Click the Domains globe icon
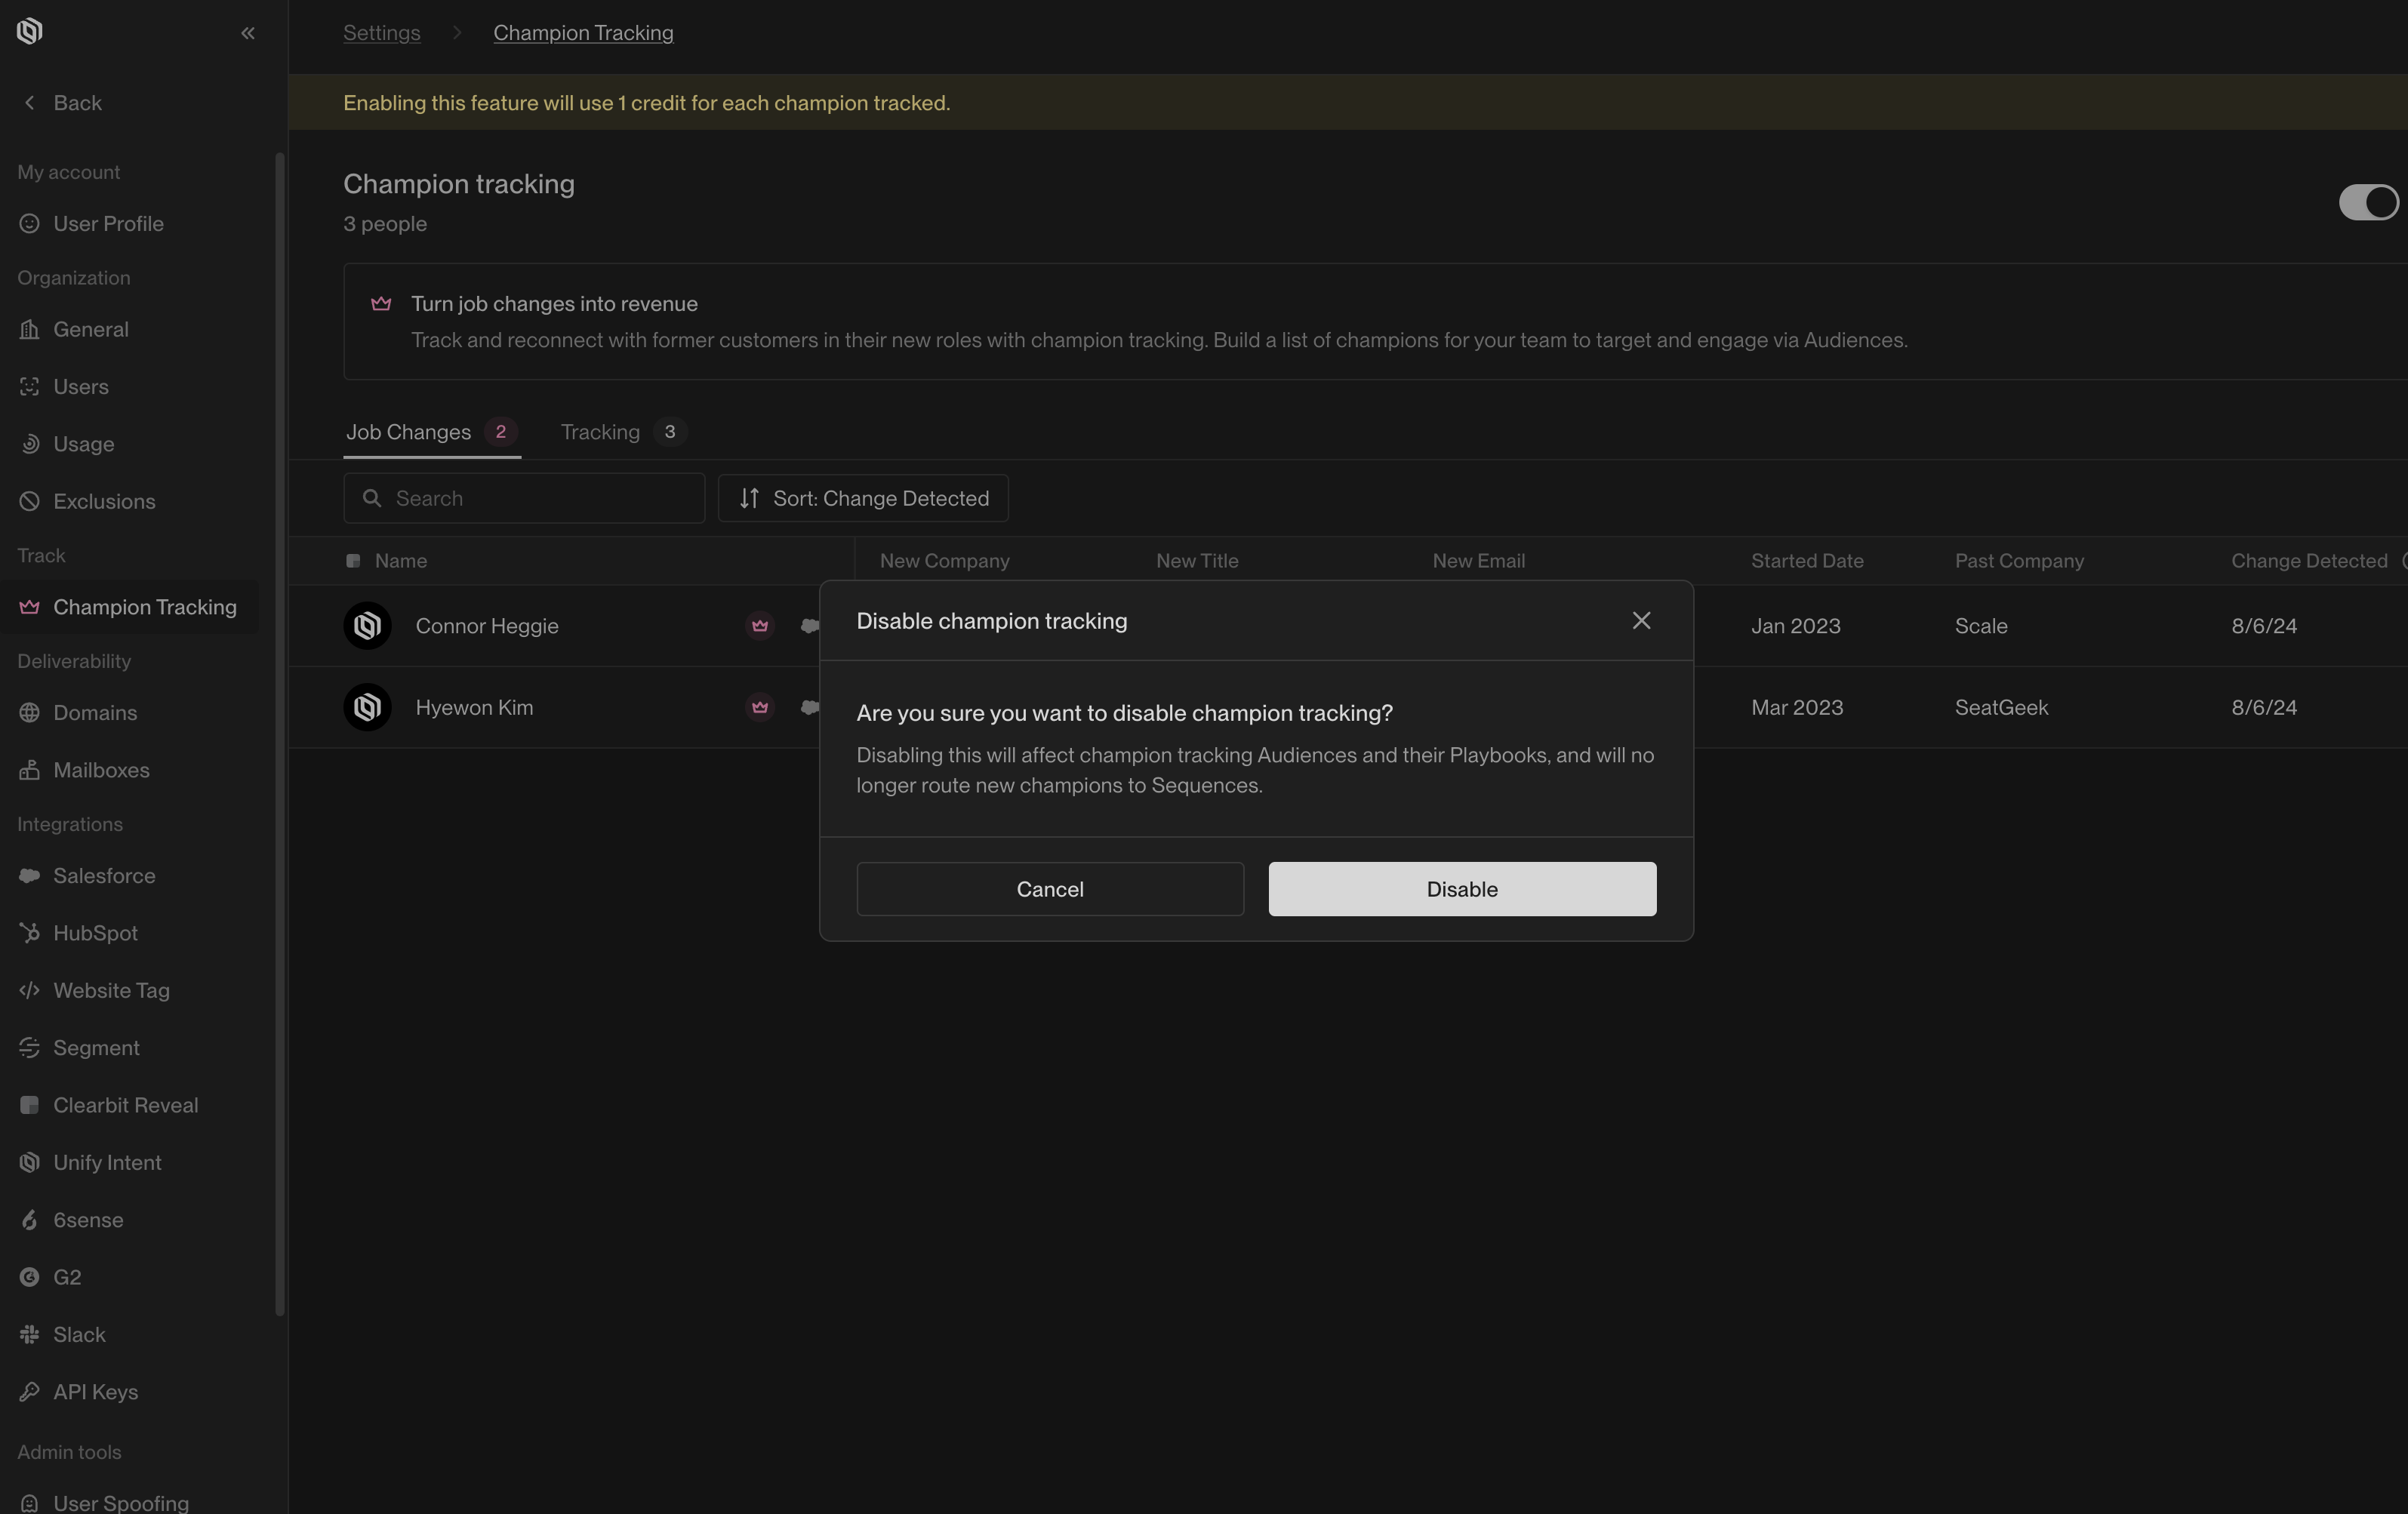The image size is (2408, 1514). (x=29, y=713)
